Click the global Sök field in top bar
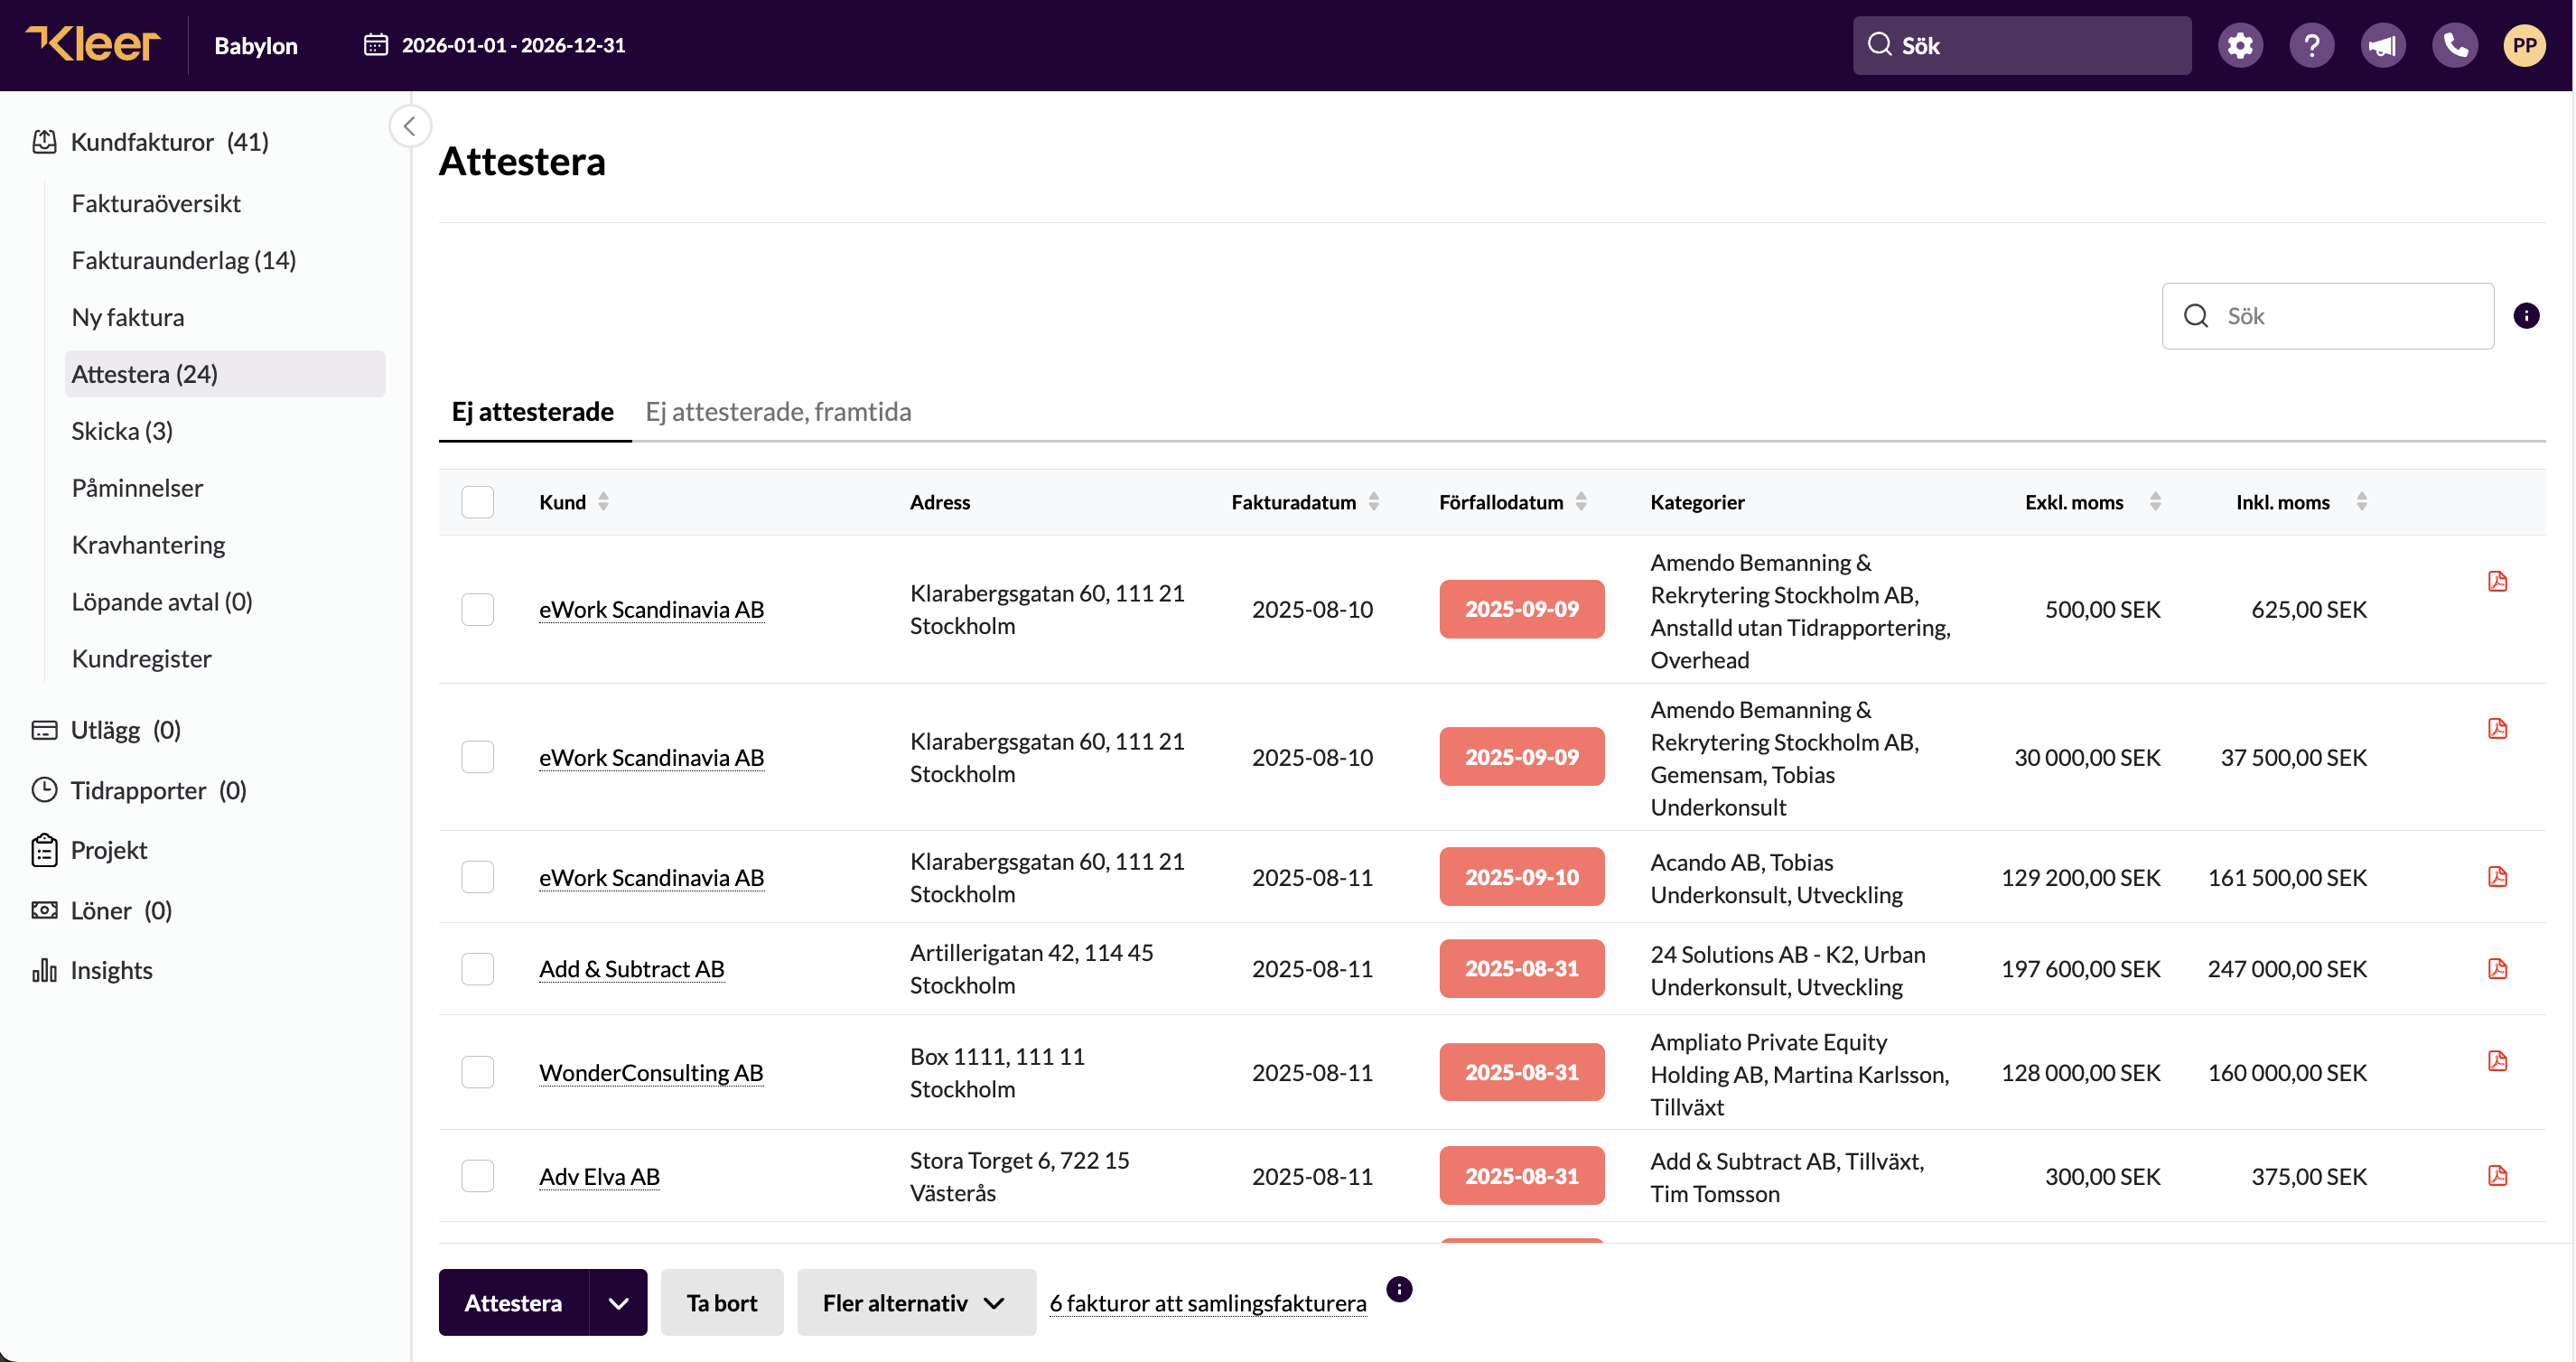 click(2021, 45)
